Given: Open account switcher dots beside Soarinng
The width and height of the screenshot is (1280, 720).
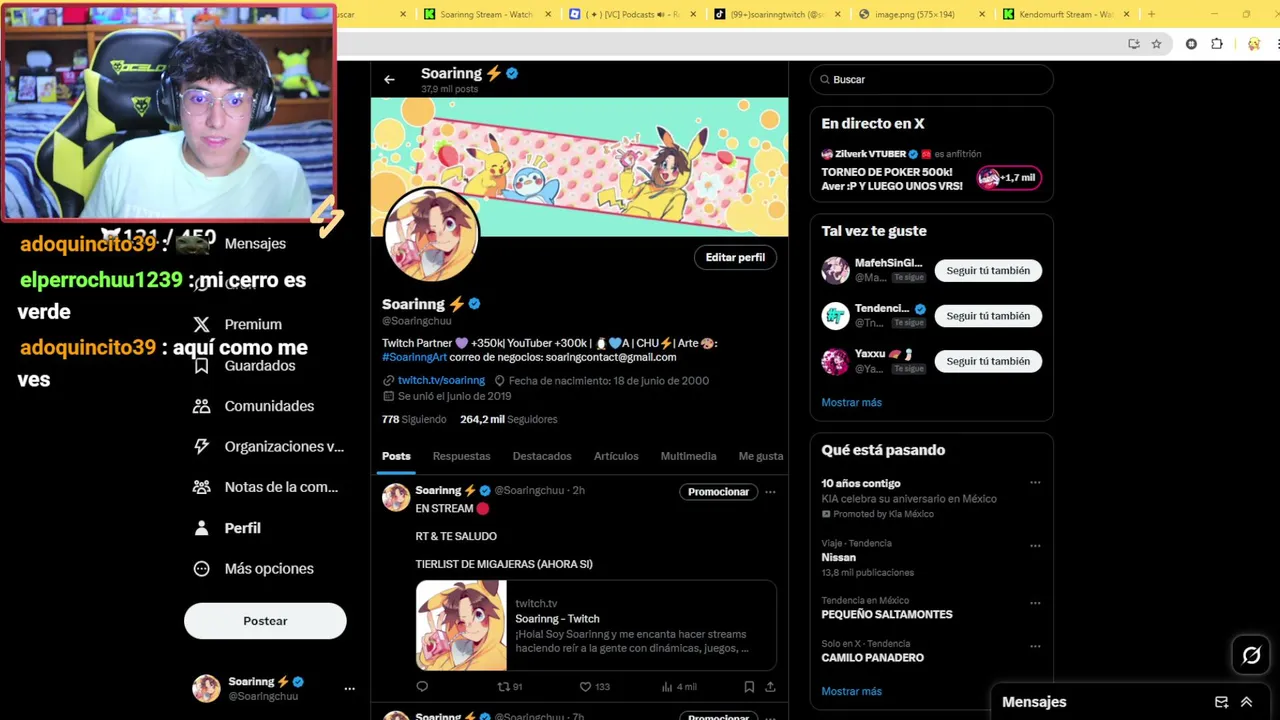Looking at the screenshot, I should [349, 689].
